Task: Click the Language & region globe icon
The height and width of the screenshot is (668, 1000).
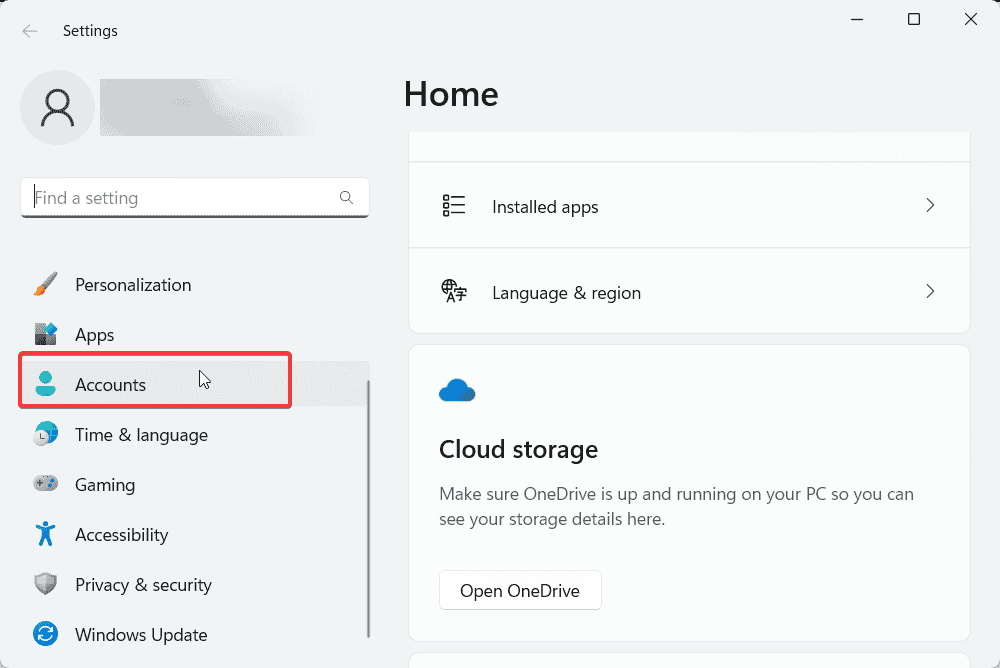Action: 453,291
